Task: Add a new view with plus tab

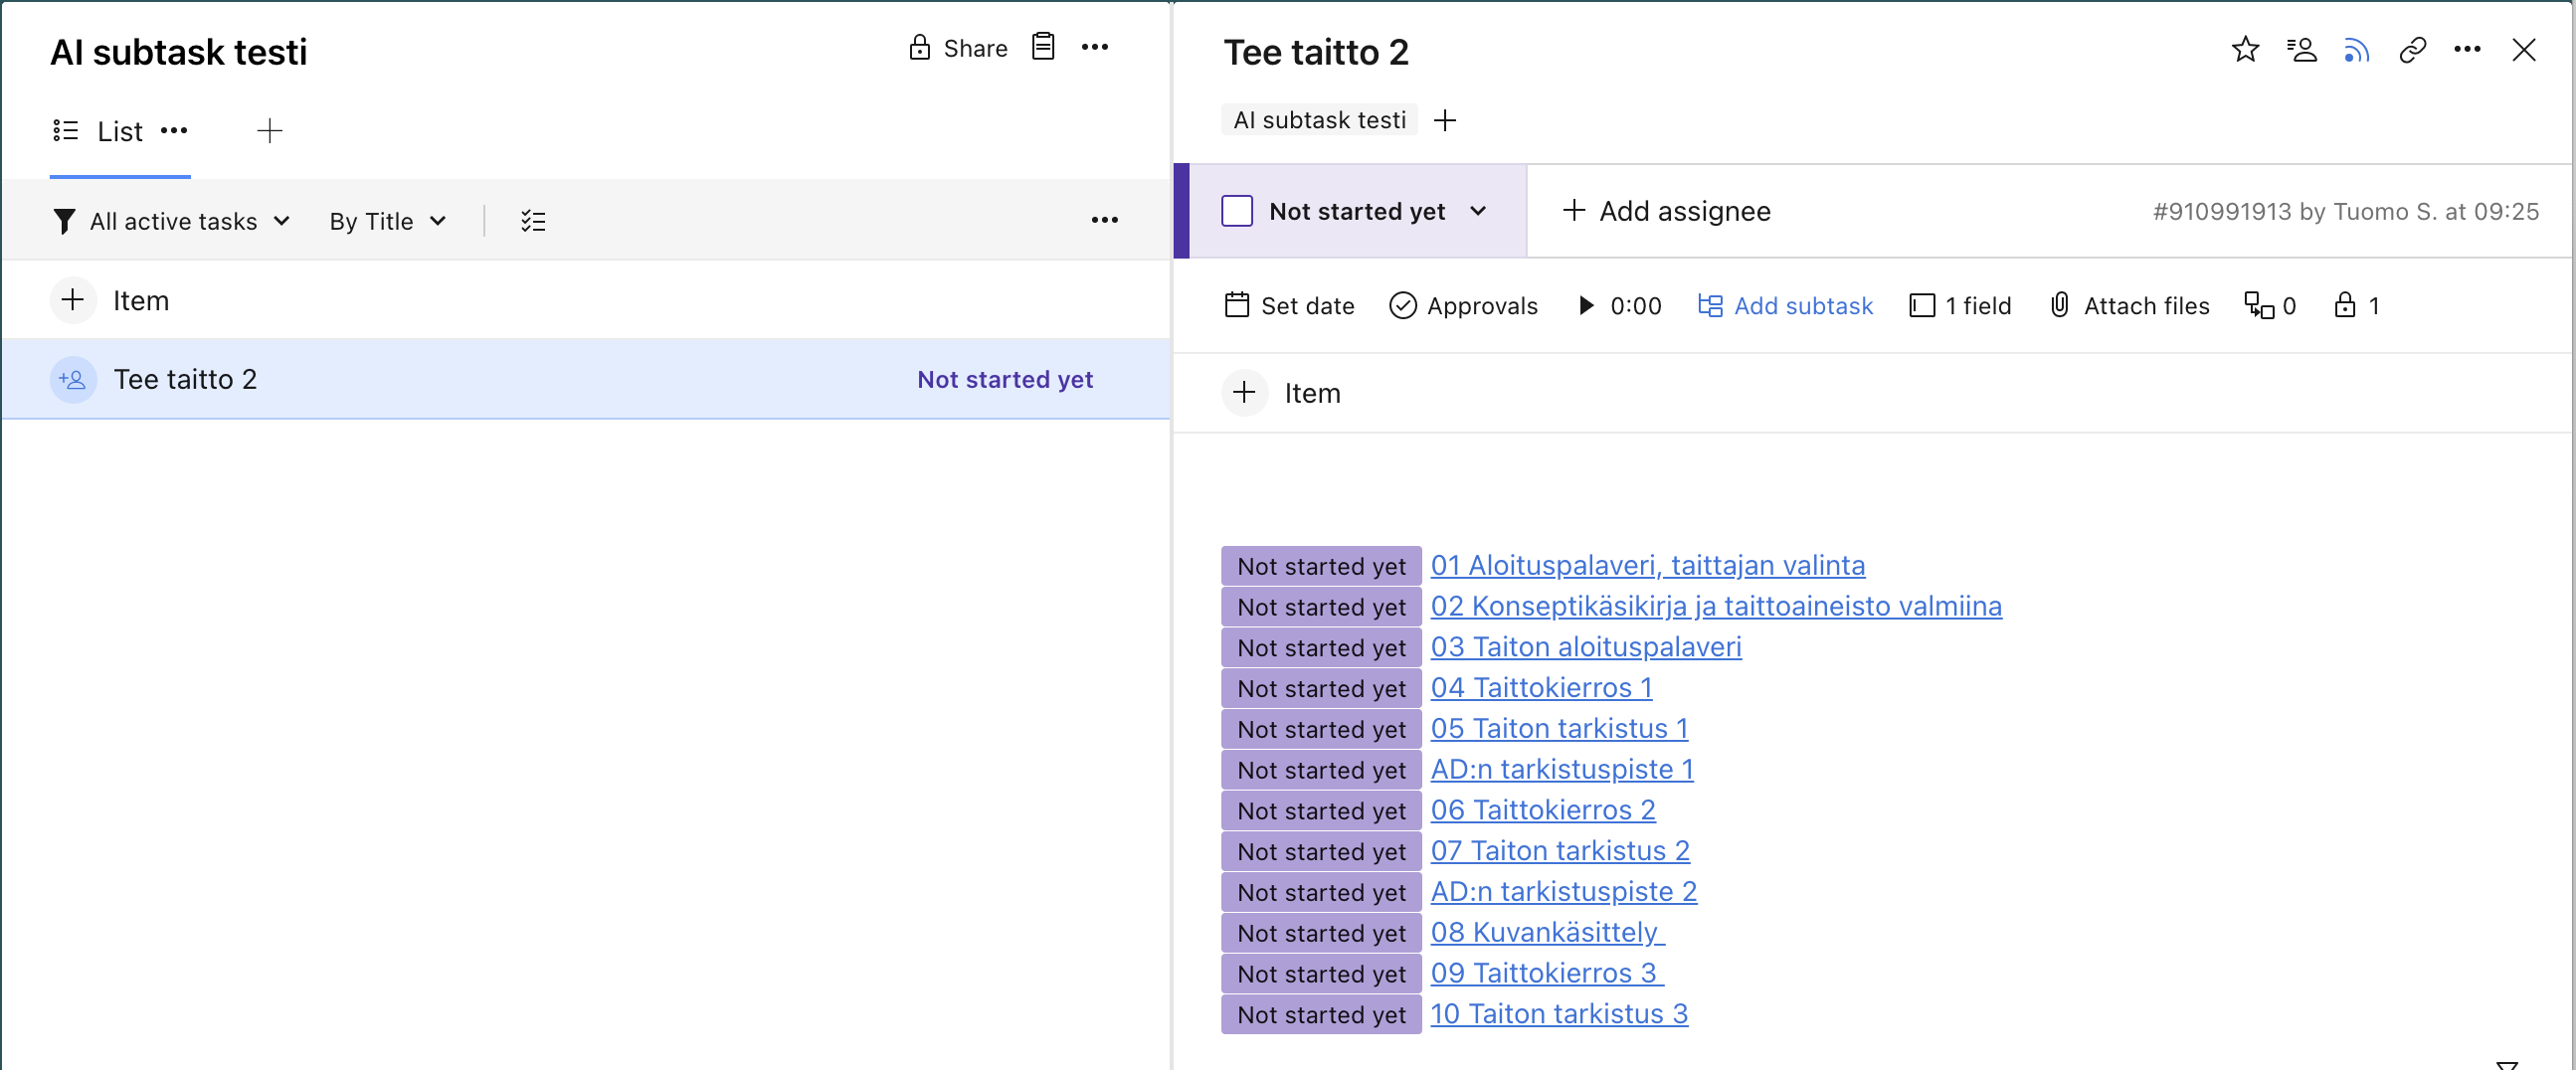Action: click(269, 131)
